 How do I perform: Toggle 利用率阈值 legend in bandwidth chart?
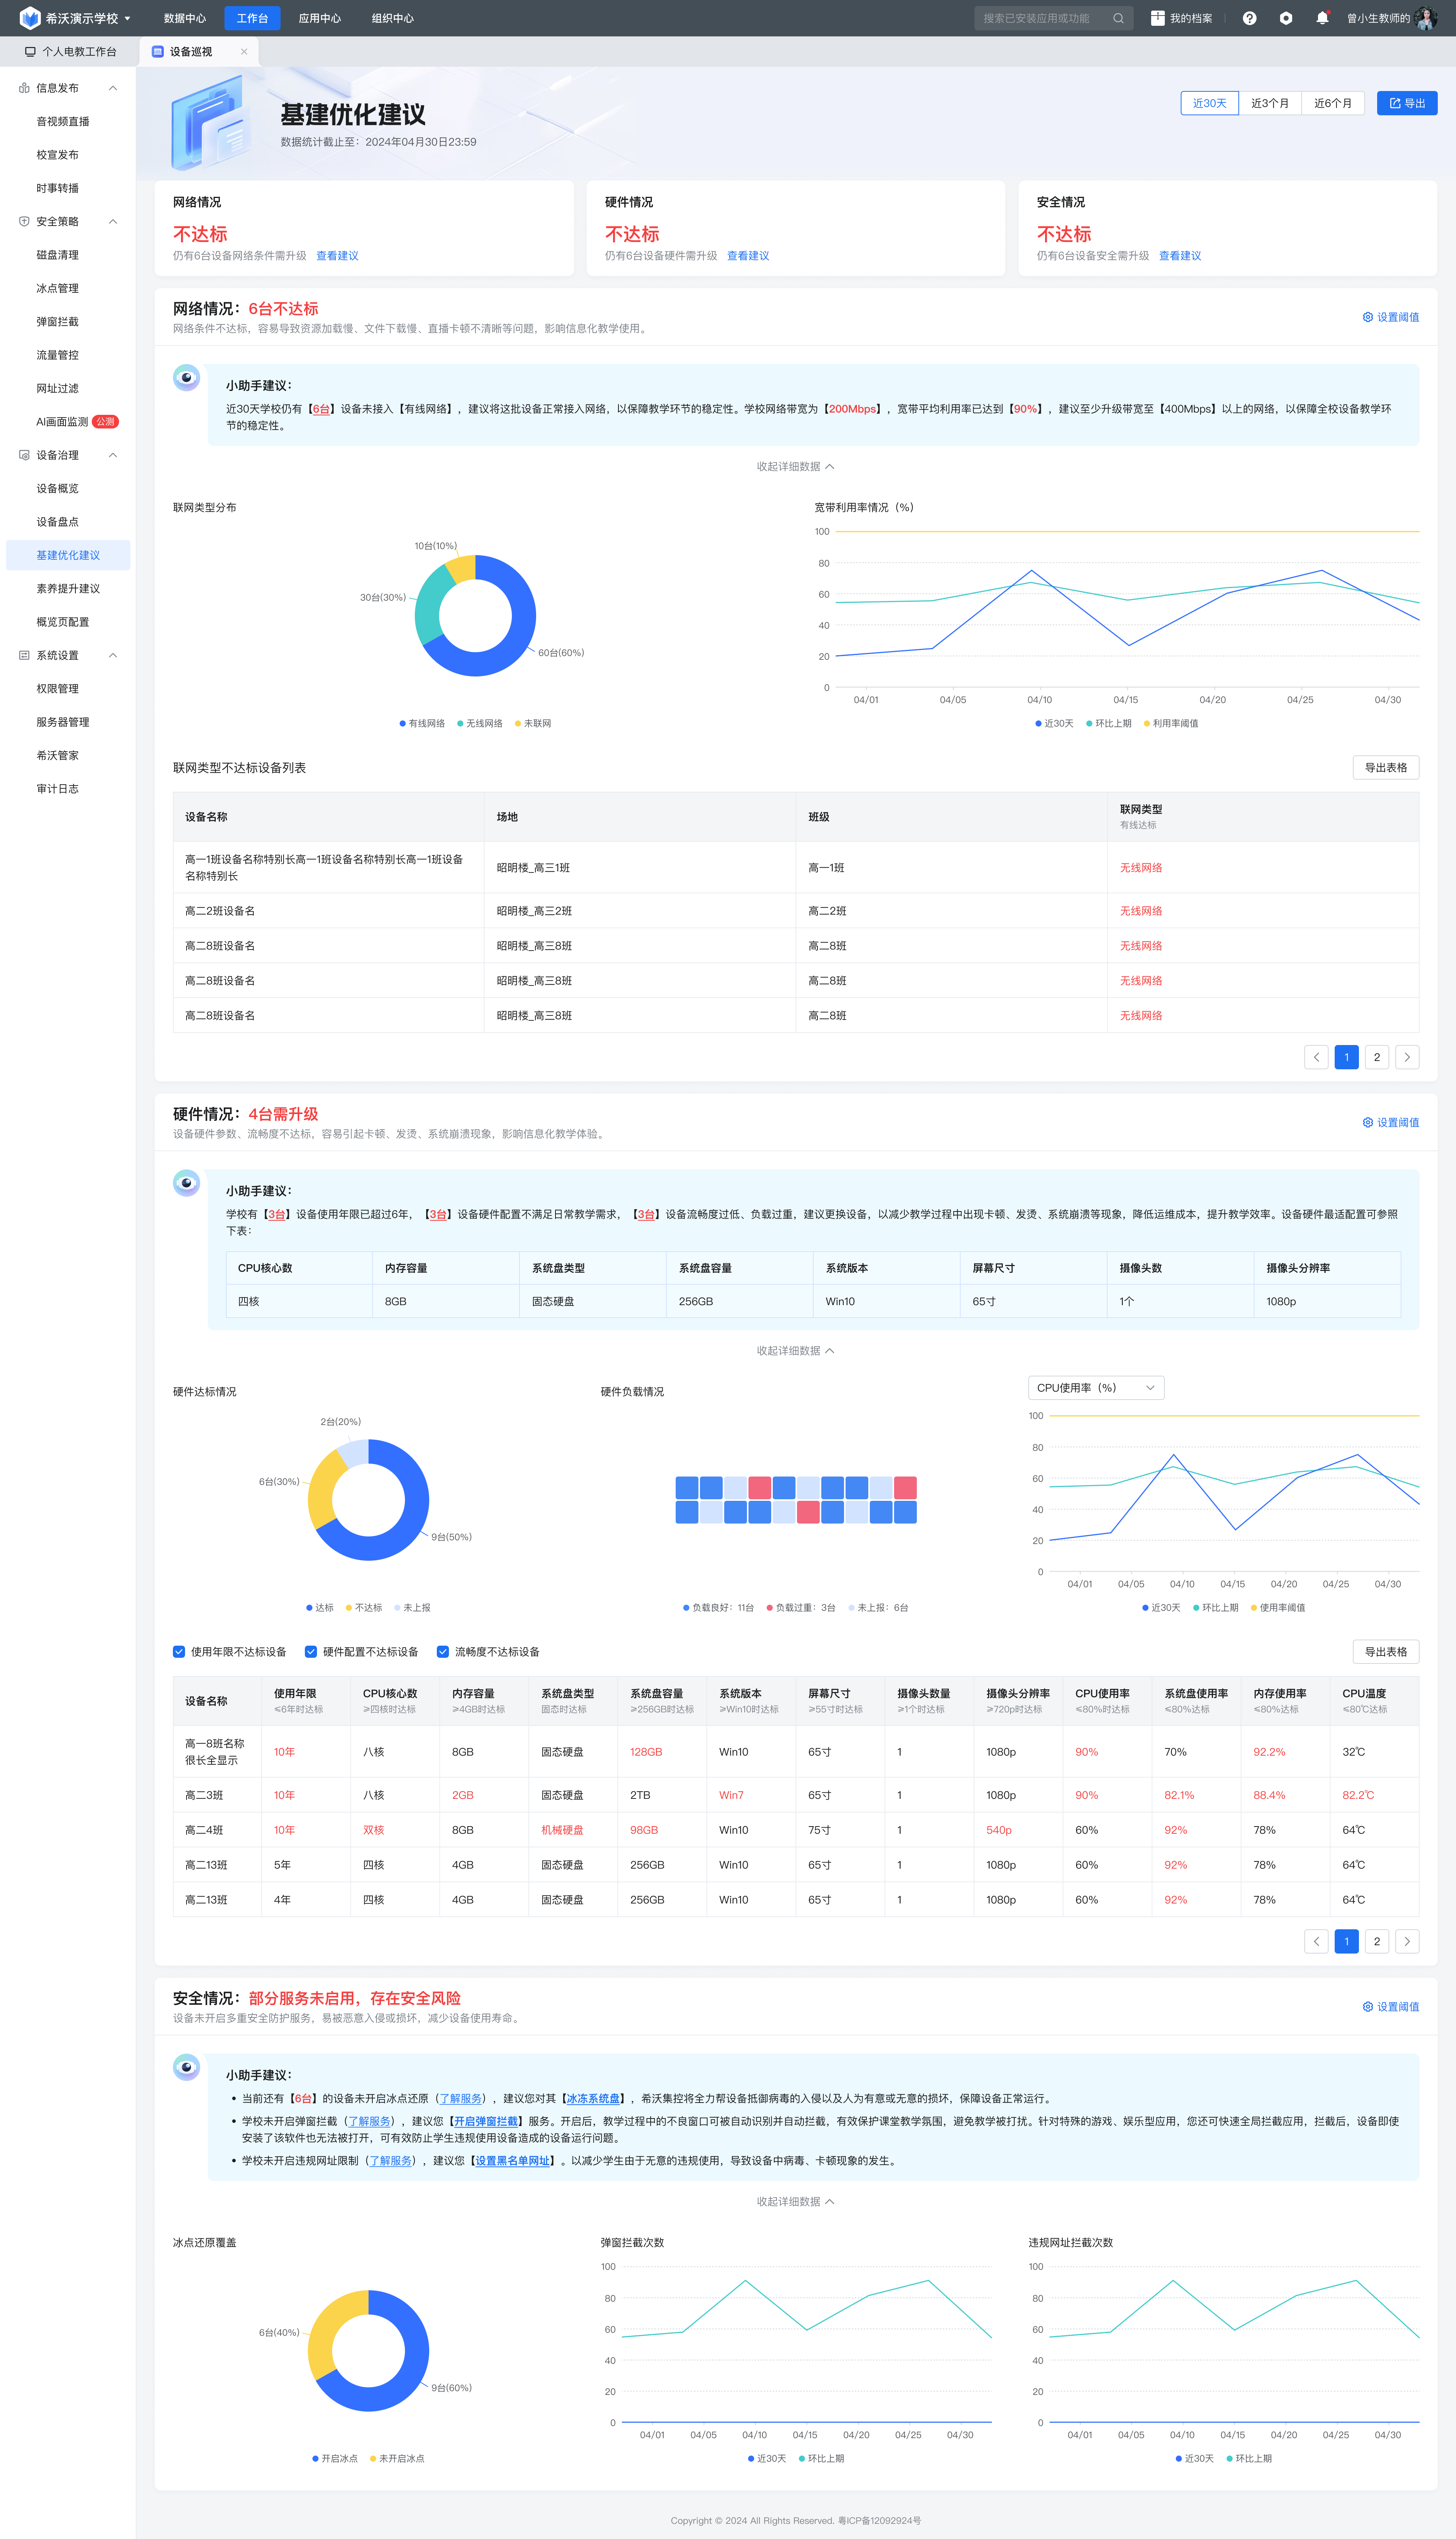[x=1170, y=723]
